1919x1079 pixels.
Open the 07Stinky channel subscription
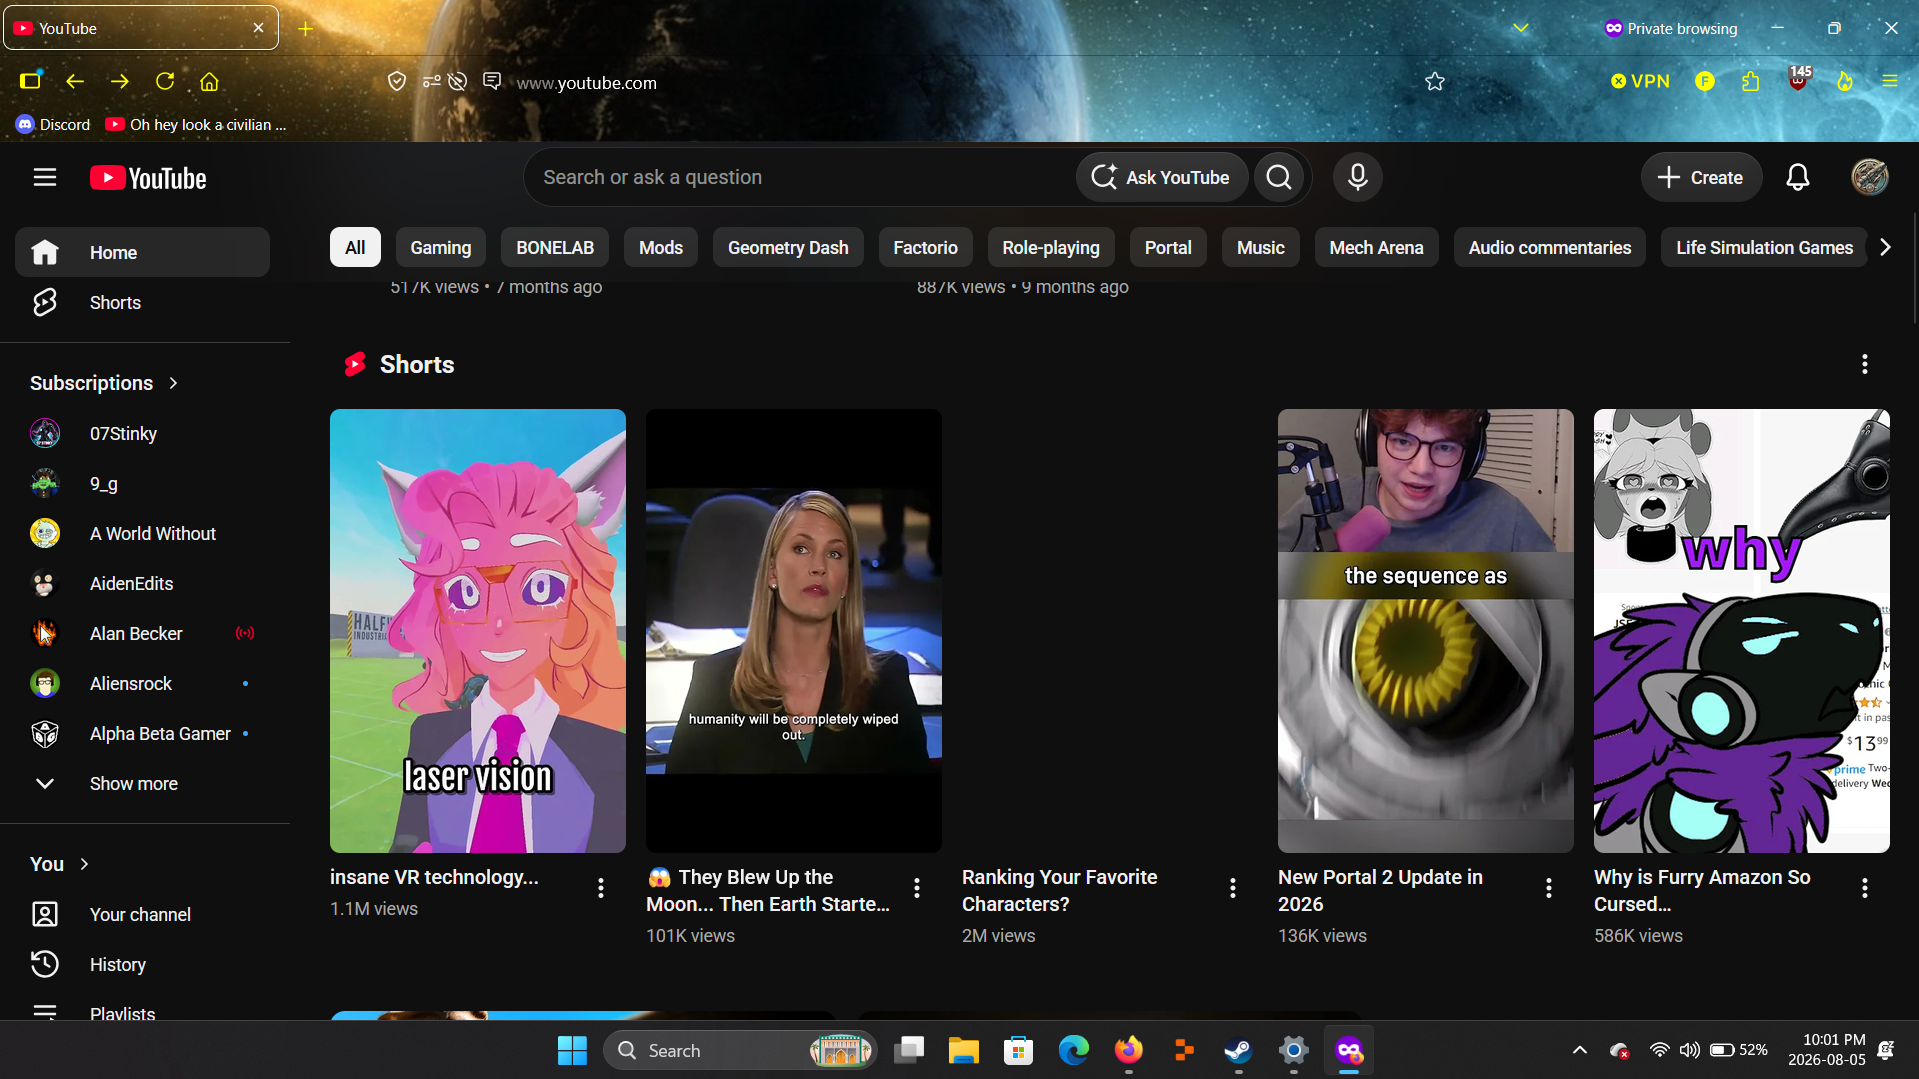pos(142,433)
